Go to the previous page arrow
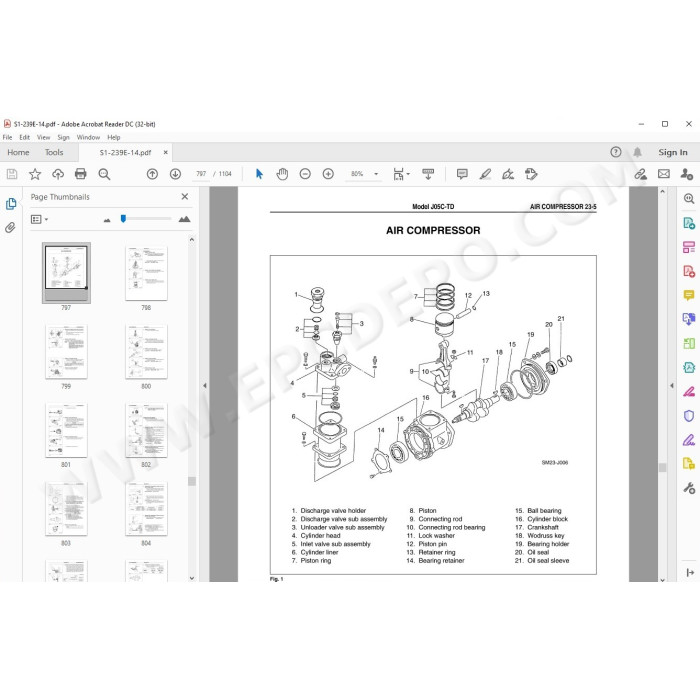This screenshot has height=700, width=700. [x=152, y=174]
